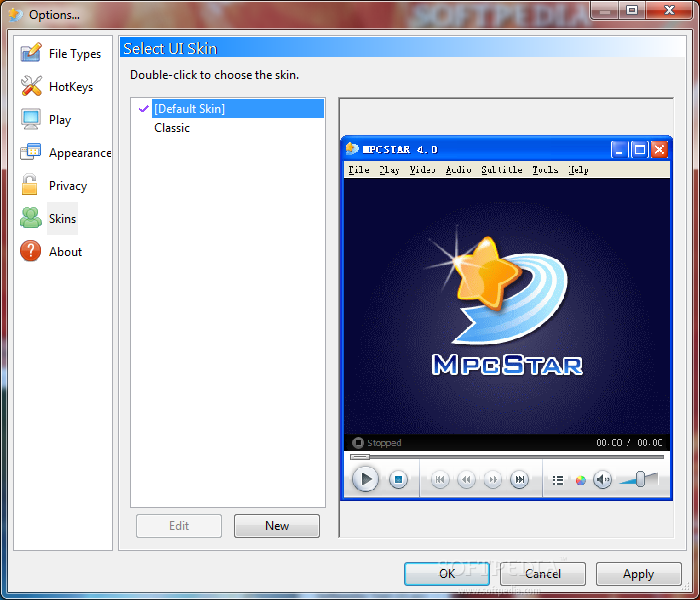Open the Appearance window icon
Image resolution: width=700 pixels, height=600 pixels.
point(31,152)
